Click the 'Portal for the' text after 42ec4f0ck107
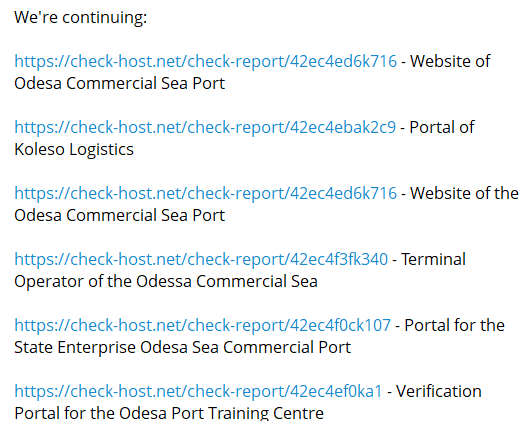This screenshot has width=531, height=421. [454, 325]
